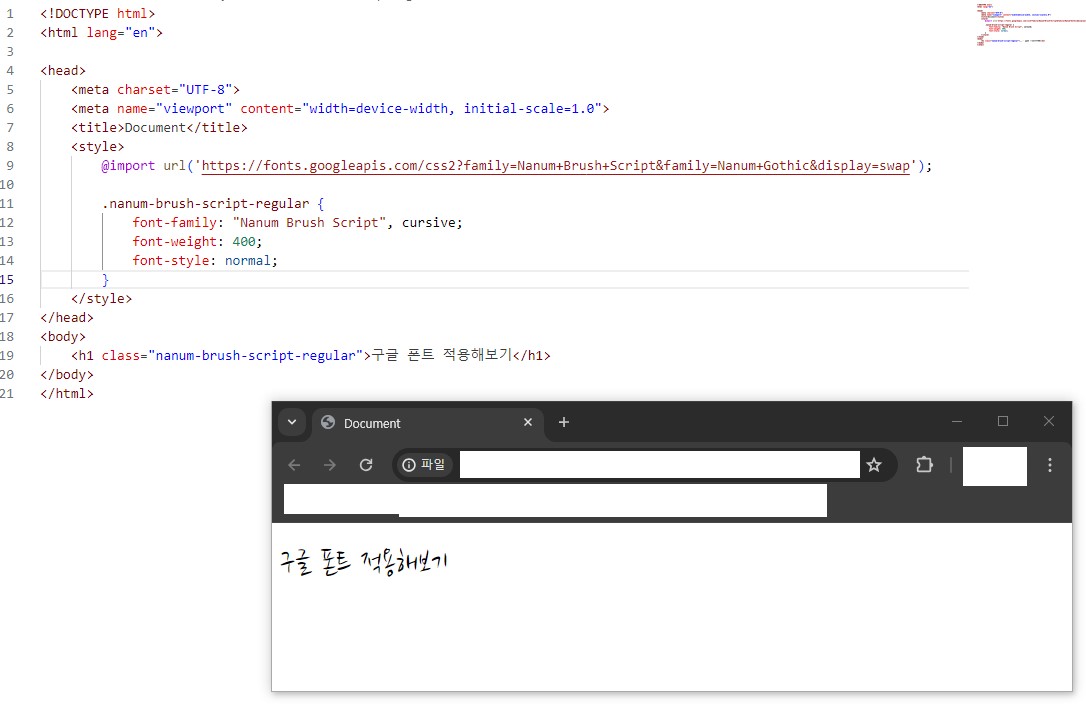Click the <!DOCTYPE html> line
This screenshot has width=1086, height=710.
point(98,14)
